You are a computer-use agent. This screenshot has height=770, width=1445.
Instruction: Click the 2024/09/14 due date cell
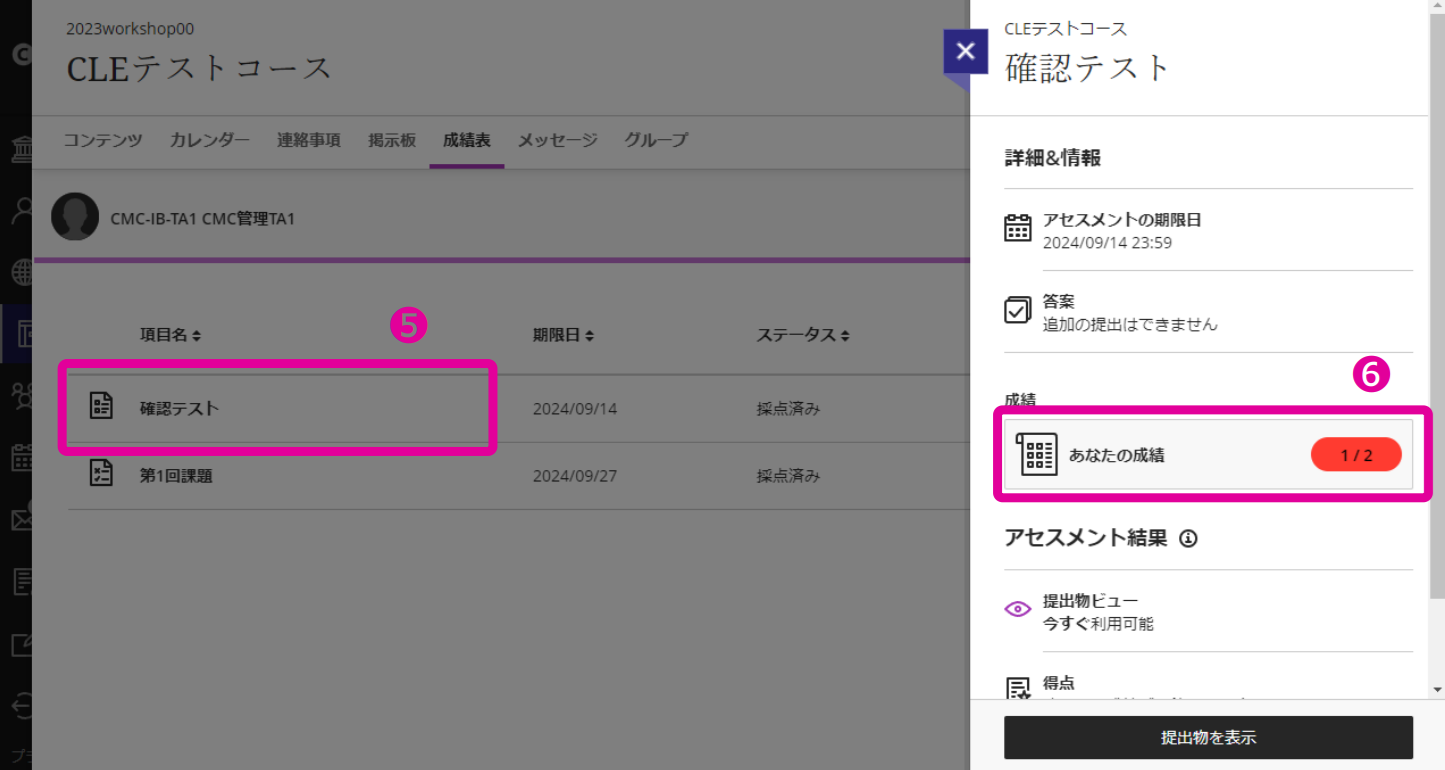[x=575, y=408]
